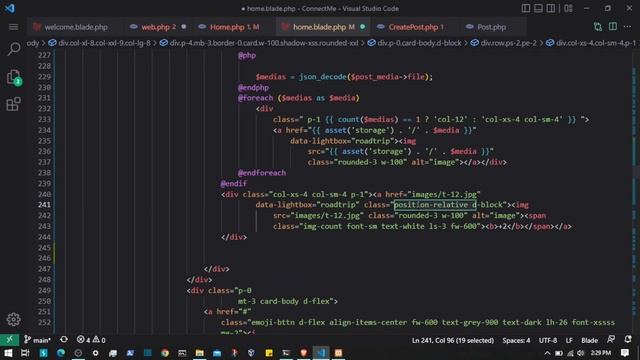
Task: Open the Search view in activity bar
Action: point(13,49)
